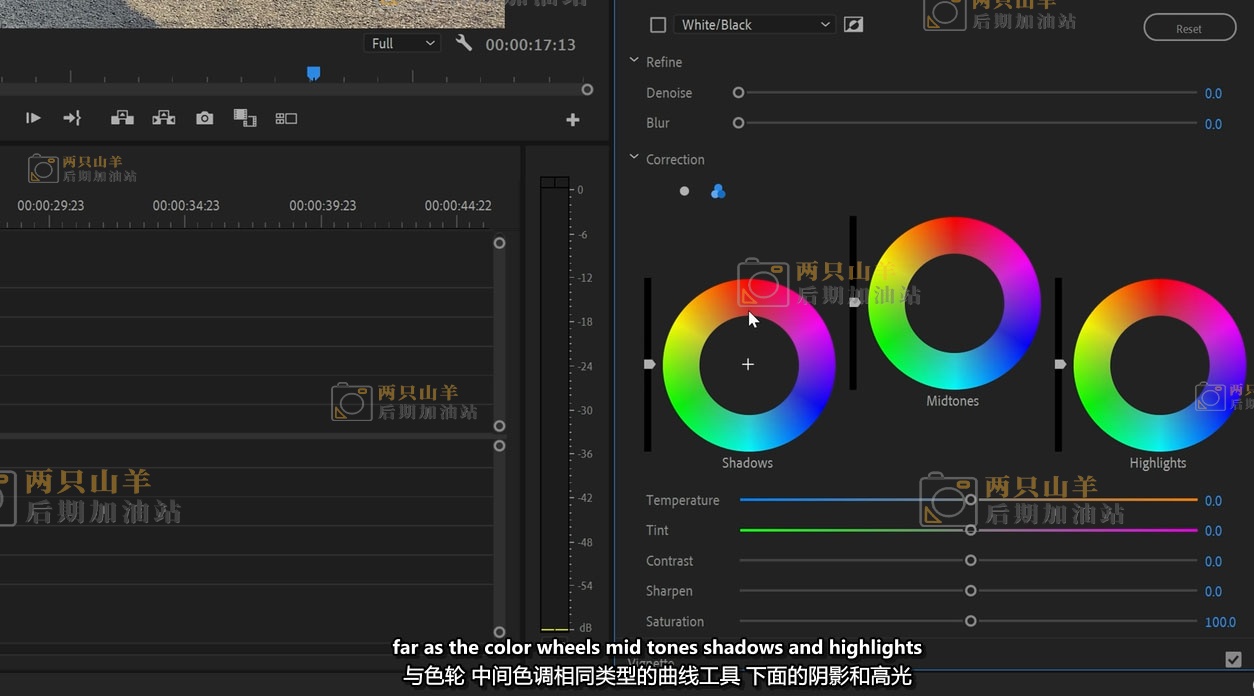Click the Go to Out point icon
Image resolution: width=1254 pixels, height=696 pixels.
click(x=72, y=118)
